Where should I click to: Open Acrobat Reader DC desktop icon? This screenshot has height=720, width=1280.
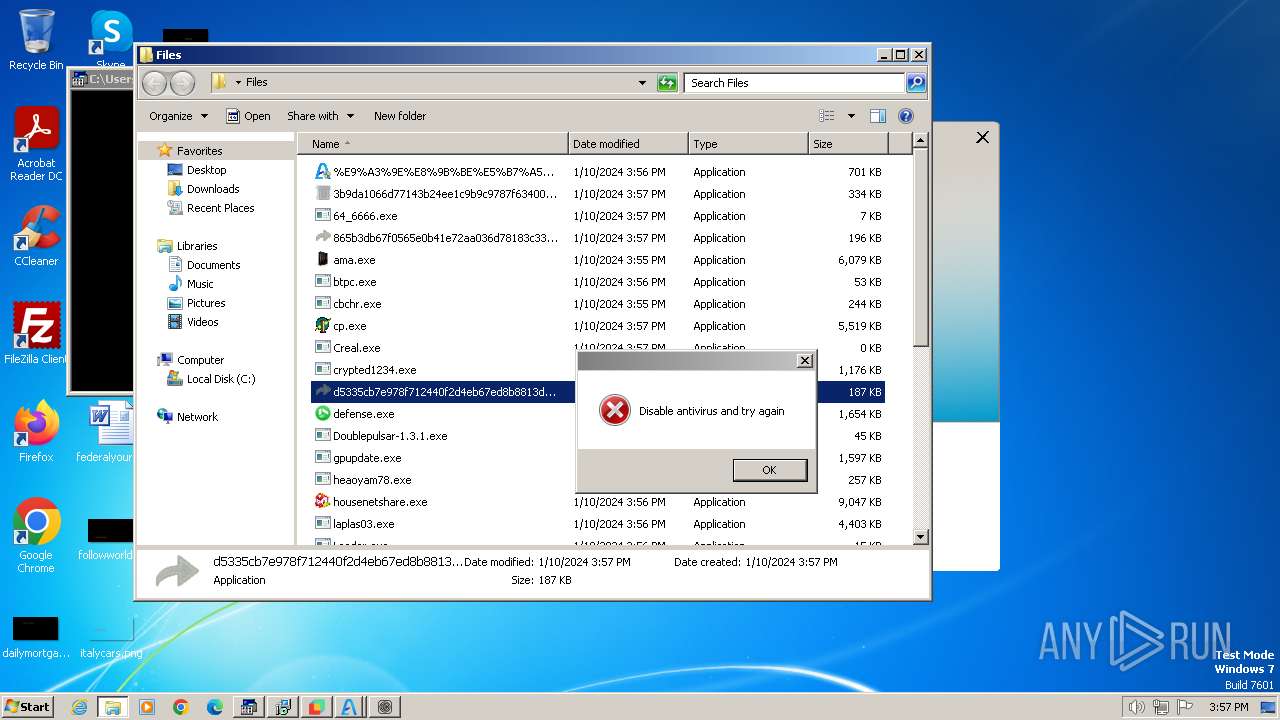pos(36,144)
